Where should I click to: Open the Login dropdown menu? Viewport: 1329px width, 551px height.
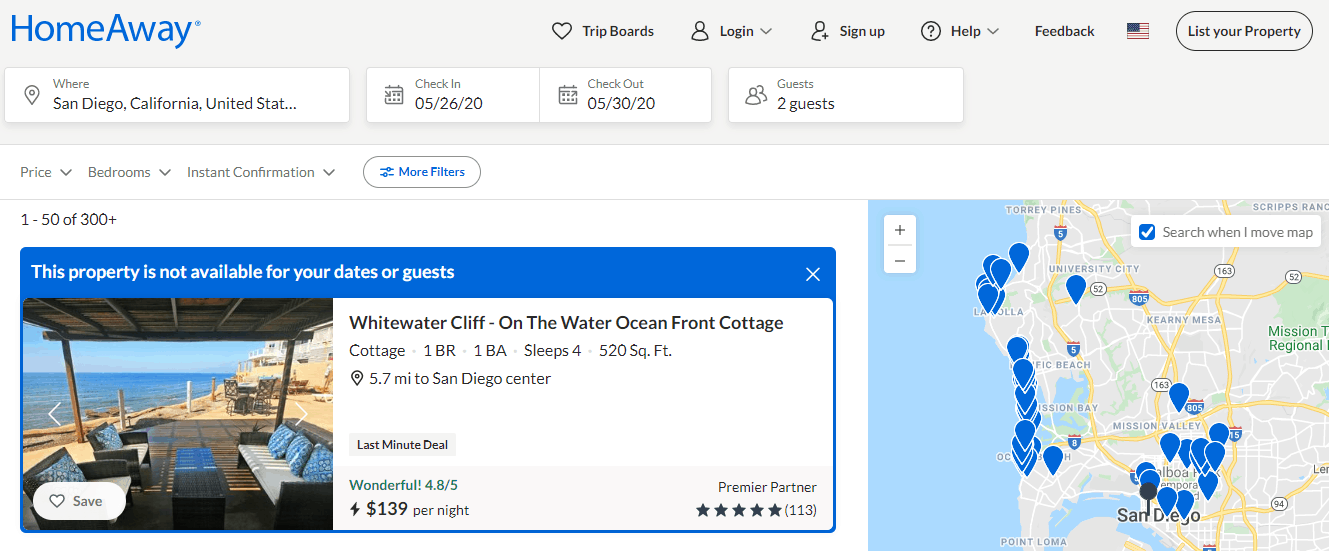click(731, 31)
